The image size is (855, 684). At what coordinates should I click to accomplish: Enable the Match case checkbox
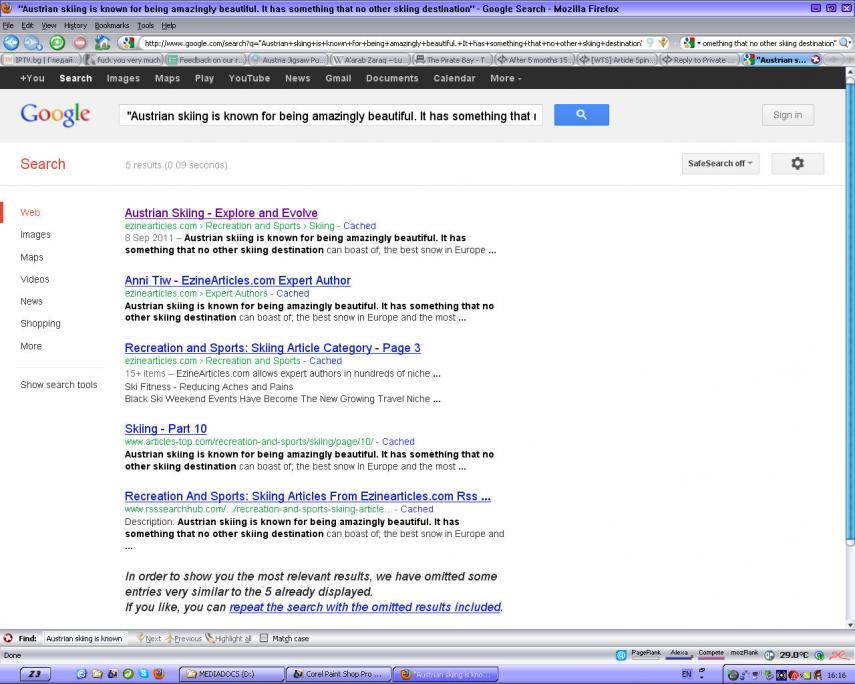click(264, 638)
